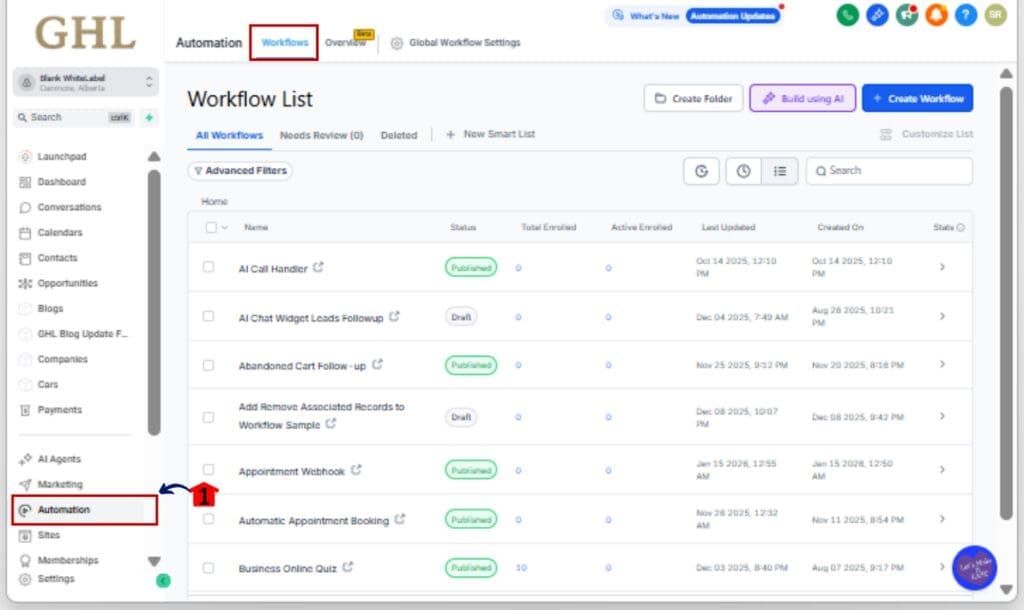The height and width of the screenshot is (610, 1024).
Task: Click the green phone dialer icon
Action: coord(847,15)
